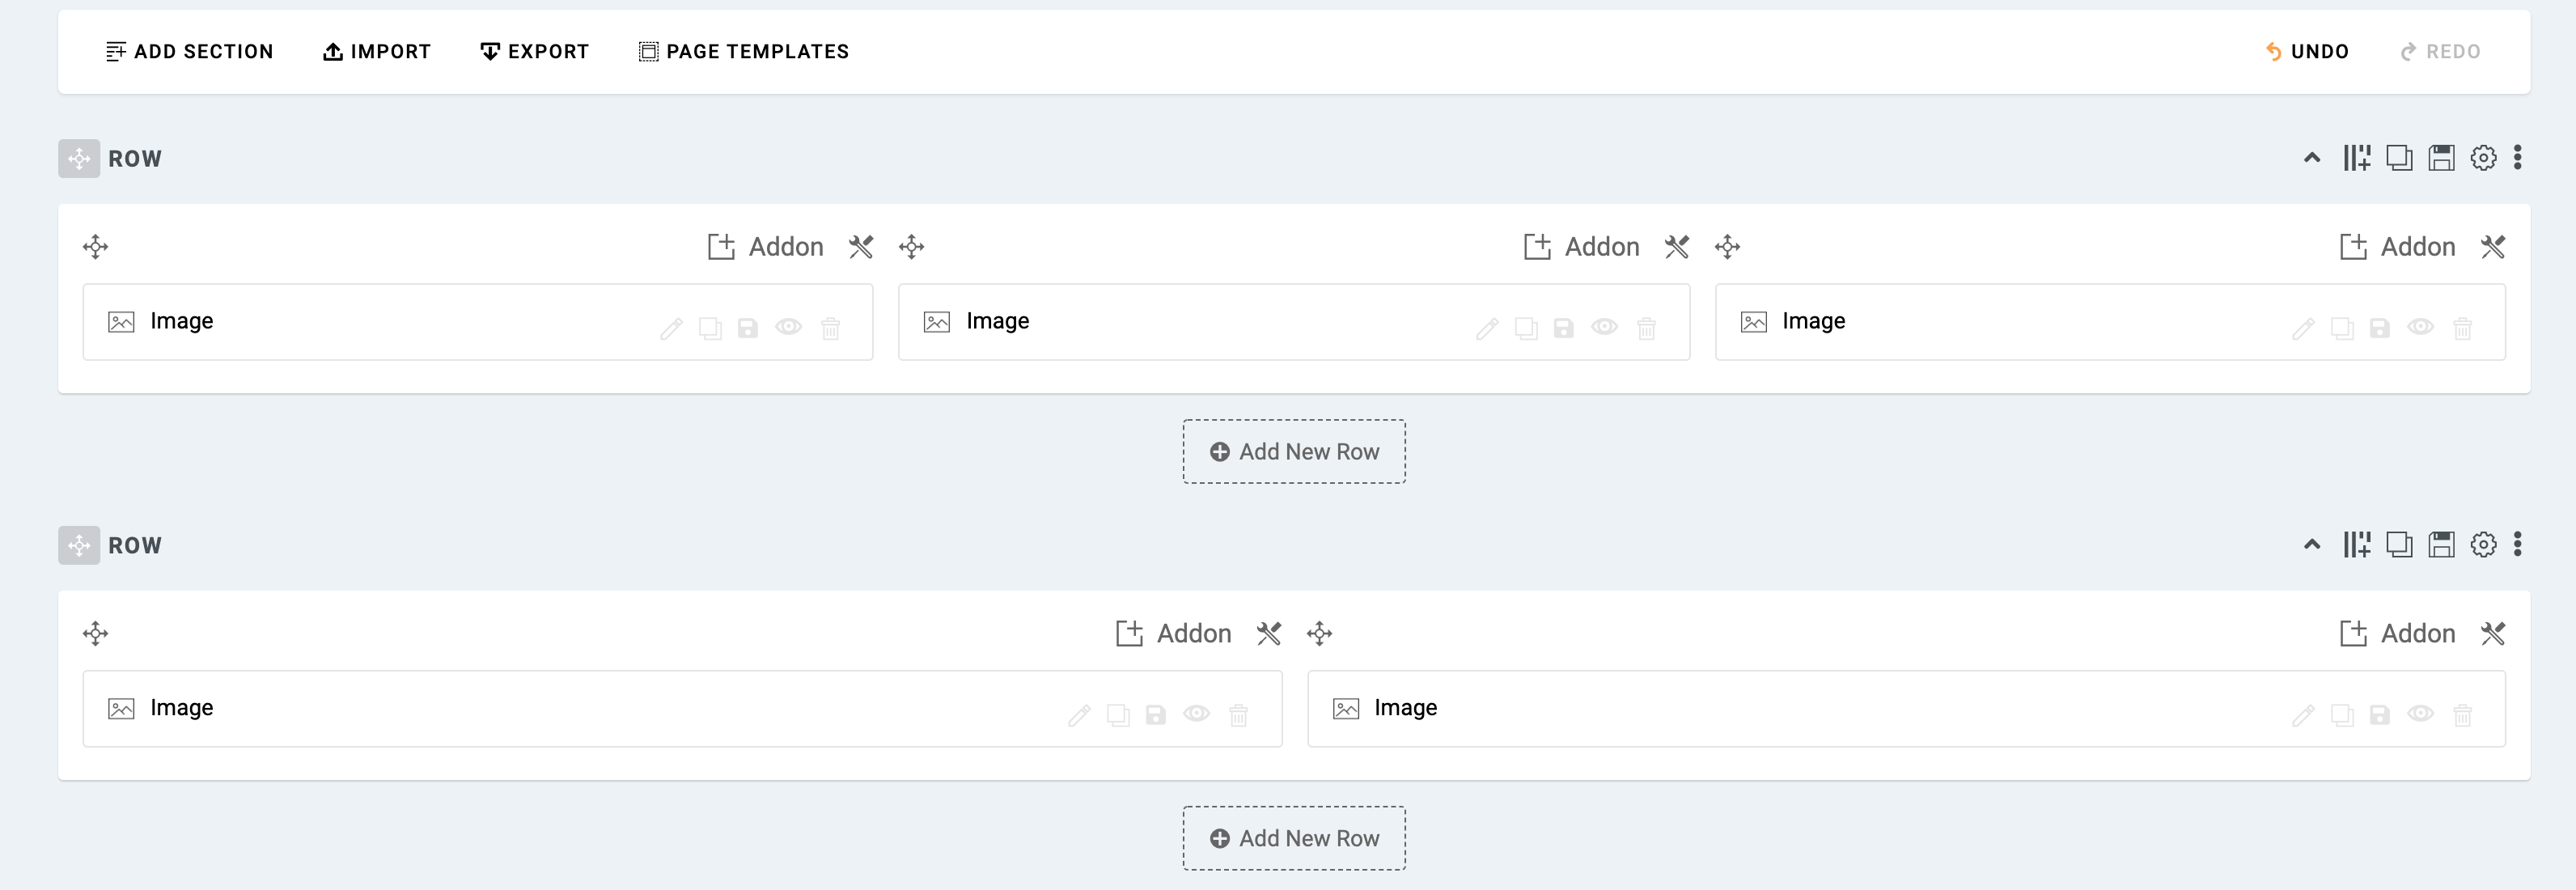Open the Page Templates menu

[743, 51]
